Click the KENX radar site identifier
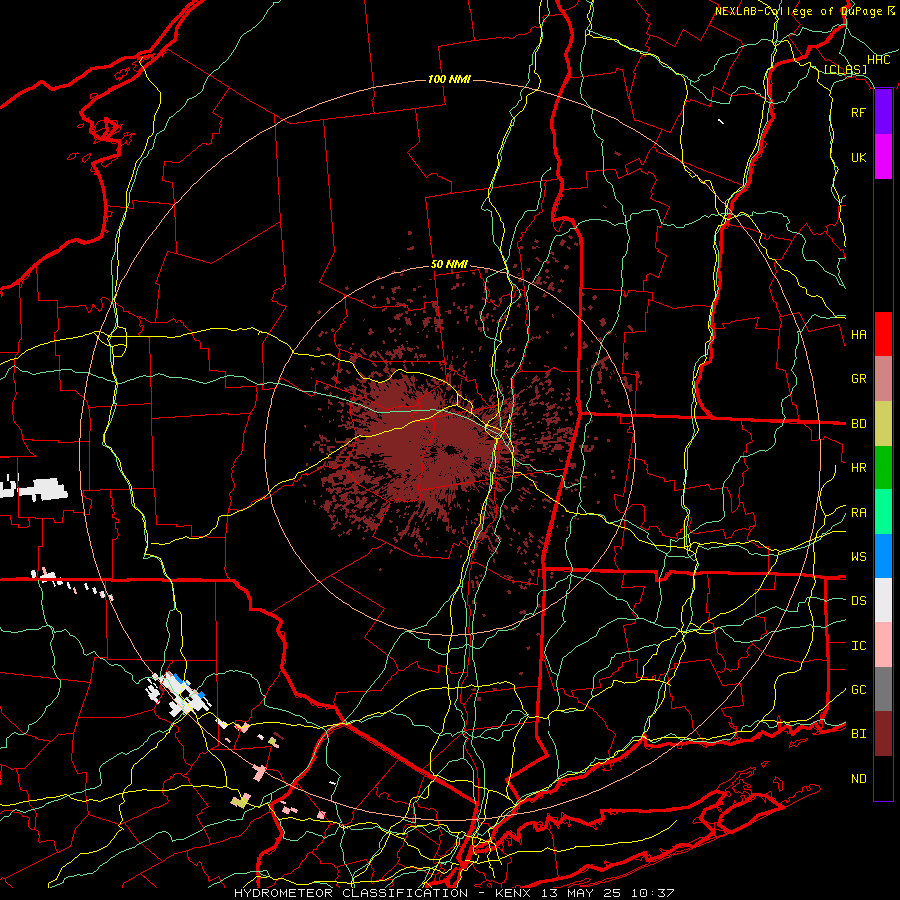 coord(515,893)
